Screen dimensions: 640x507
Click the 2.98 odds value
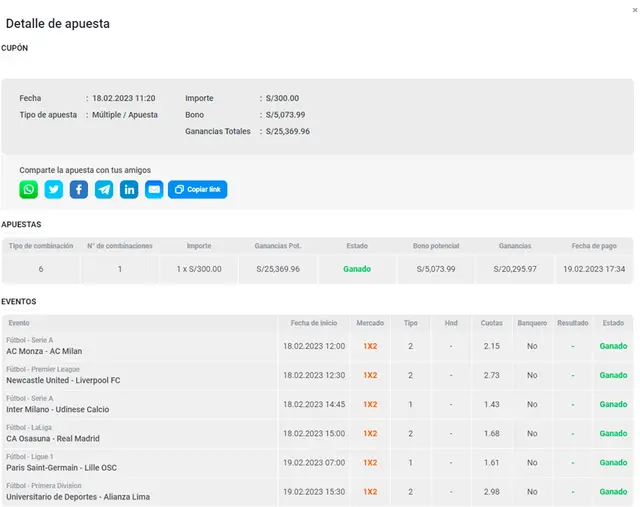[x=491, y=492]
